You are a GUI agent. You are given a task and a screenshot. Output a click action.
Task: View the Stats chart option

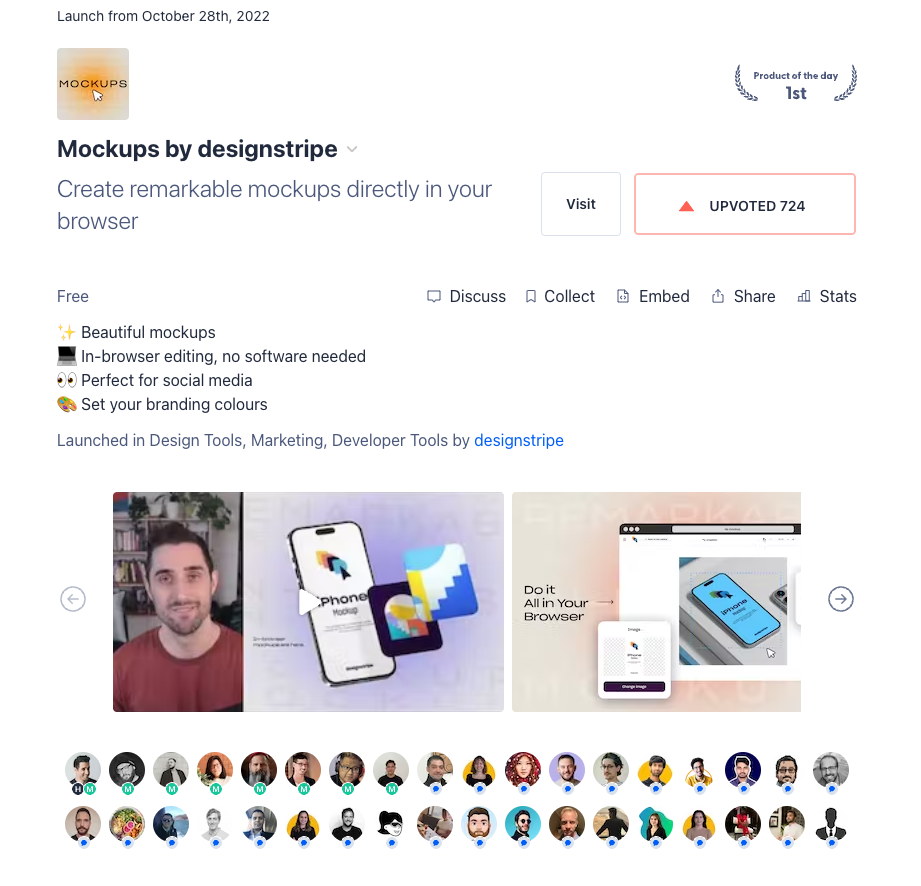click(827, 296)
